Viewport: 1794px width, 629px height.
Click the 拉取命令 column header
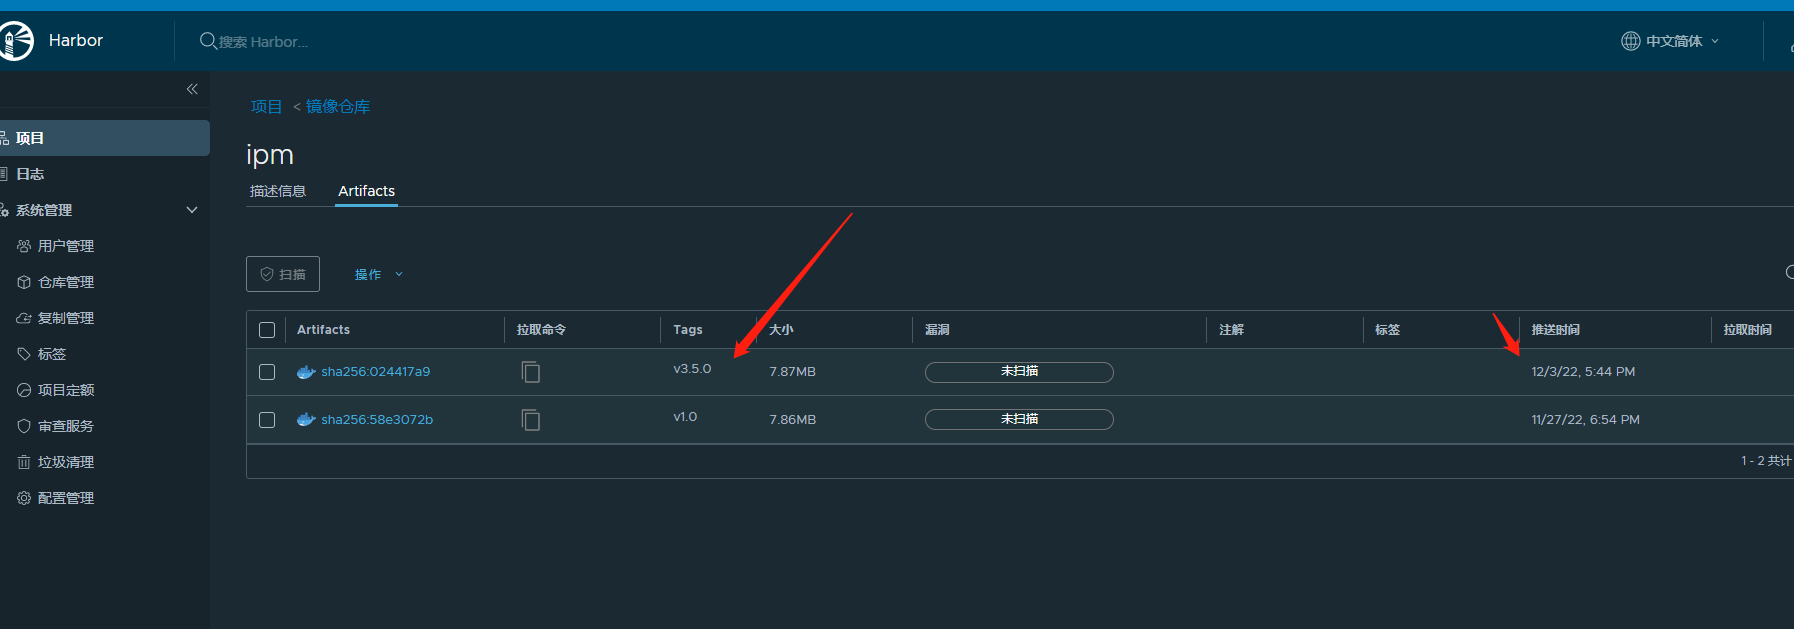(541, 330)
